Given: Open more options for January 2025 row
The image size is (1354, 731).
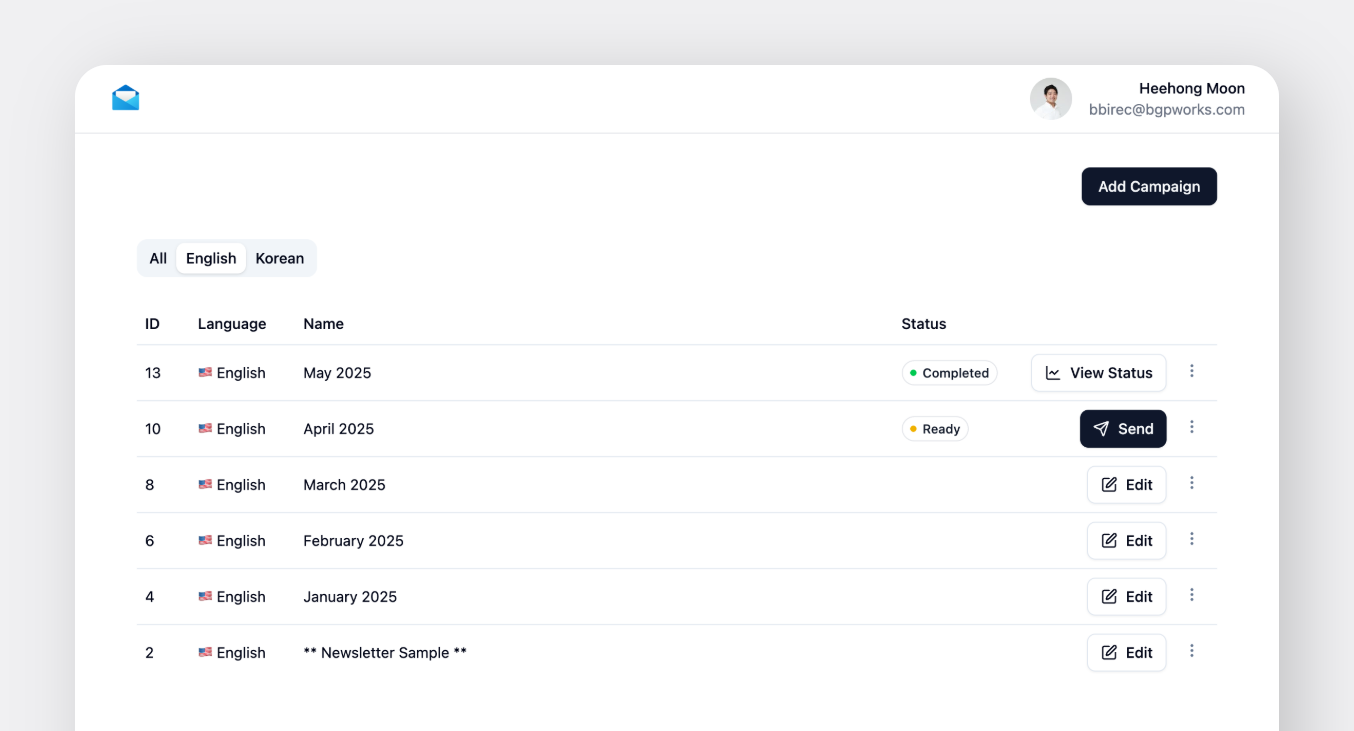Looking at the screenshot, I should [x=1192, y=595].
